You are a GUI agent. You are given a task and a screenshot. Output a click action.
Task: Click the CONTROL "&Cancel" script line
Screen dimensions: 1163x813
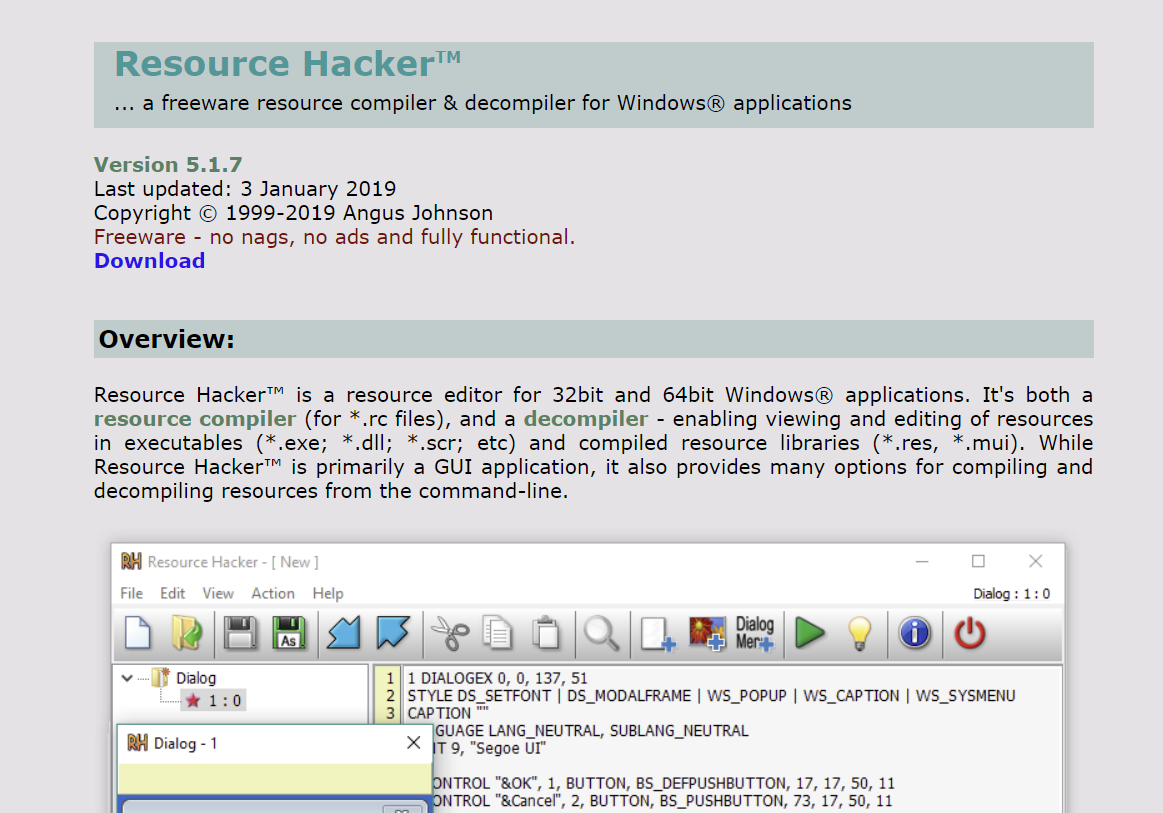(x=662, y=801)
